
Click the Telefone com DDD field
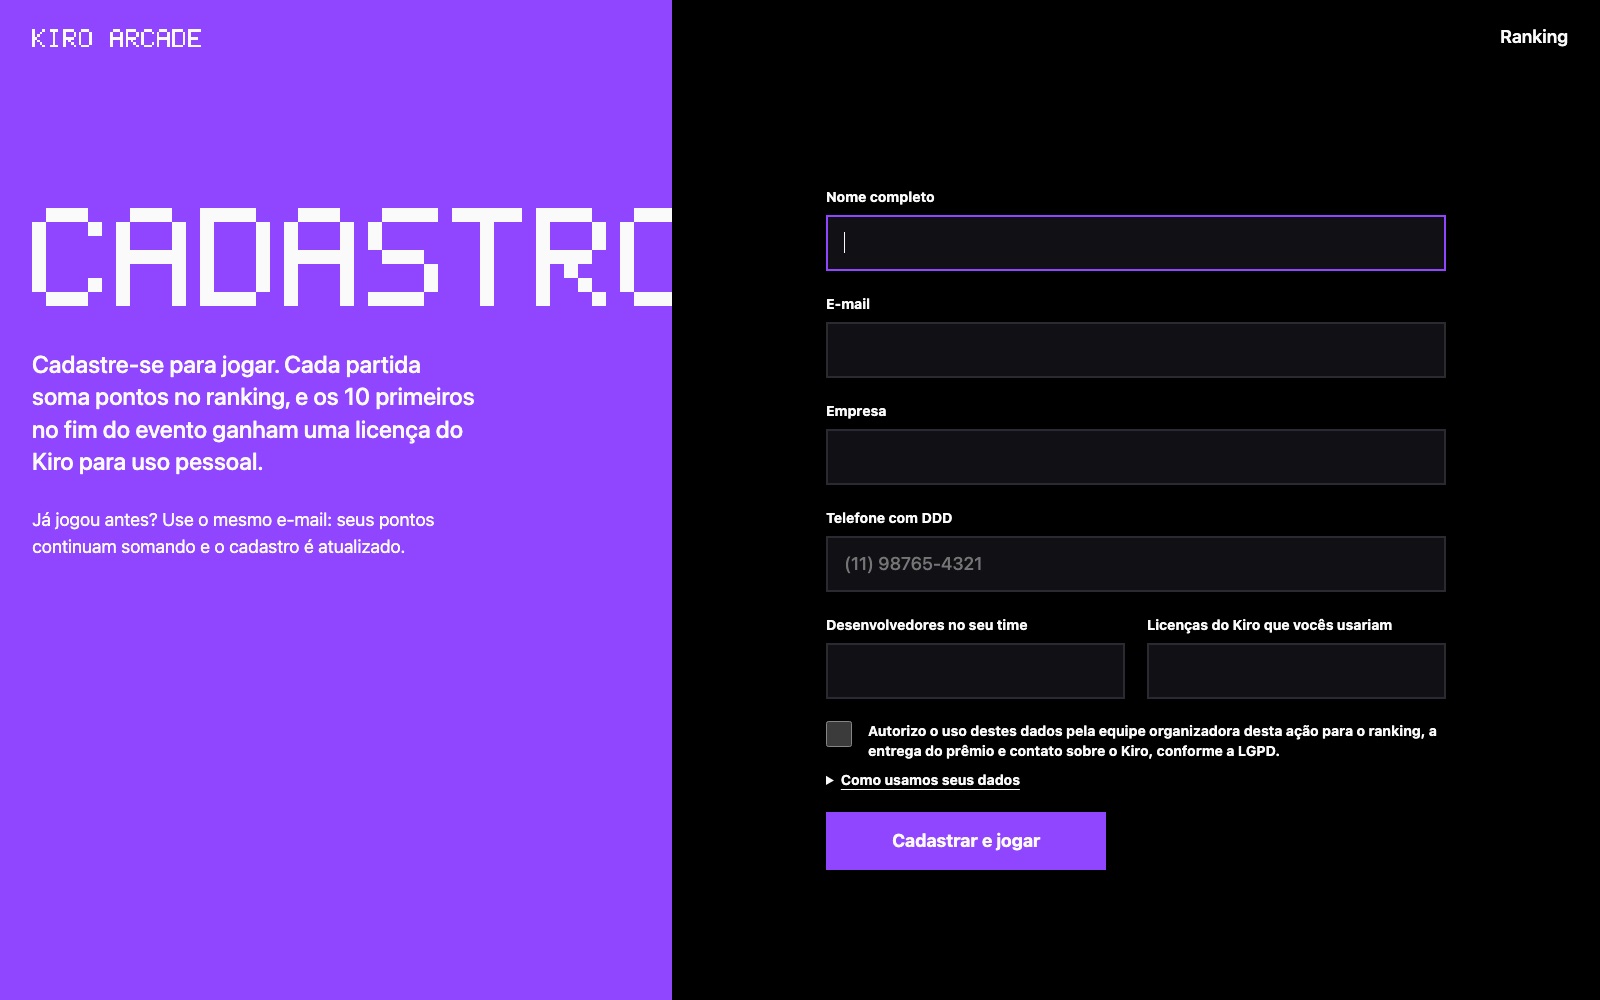point(1135,564)
